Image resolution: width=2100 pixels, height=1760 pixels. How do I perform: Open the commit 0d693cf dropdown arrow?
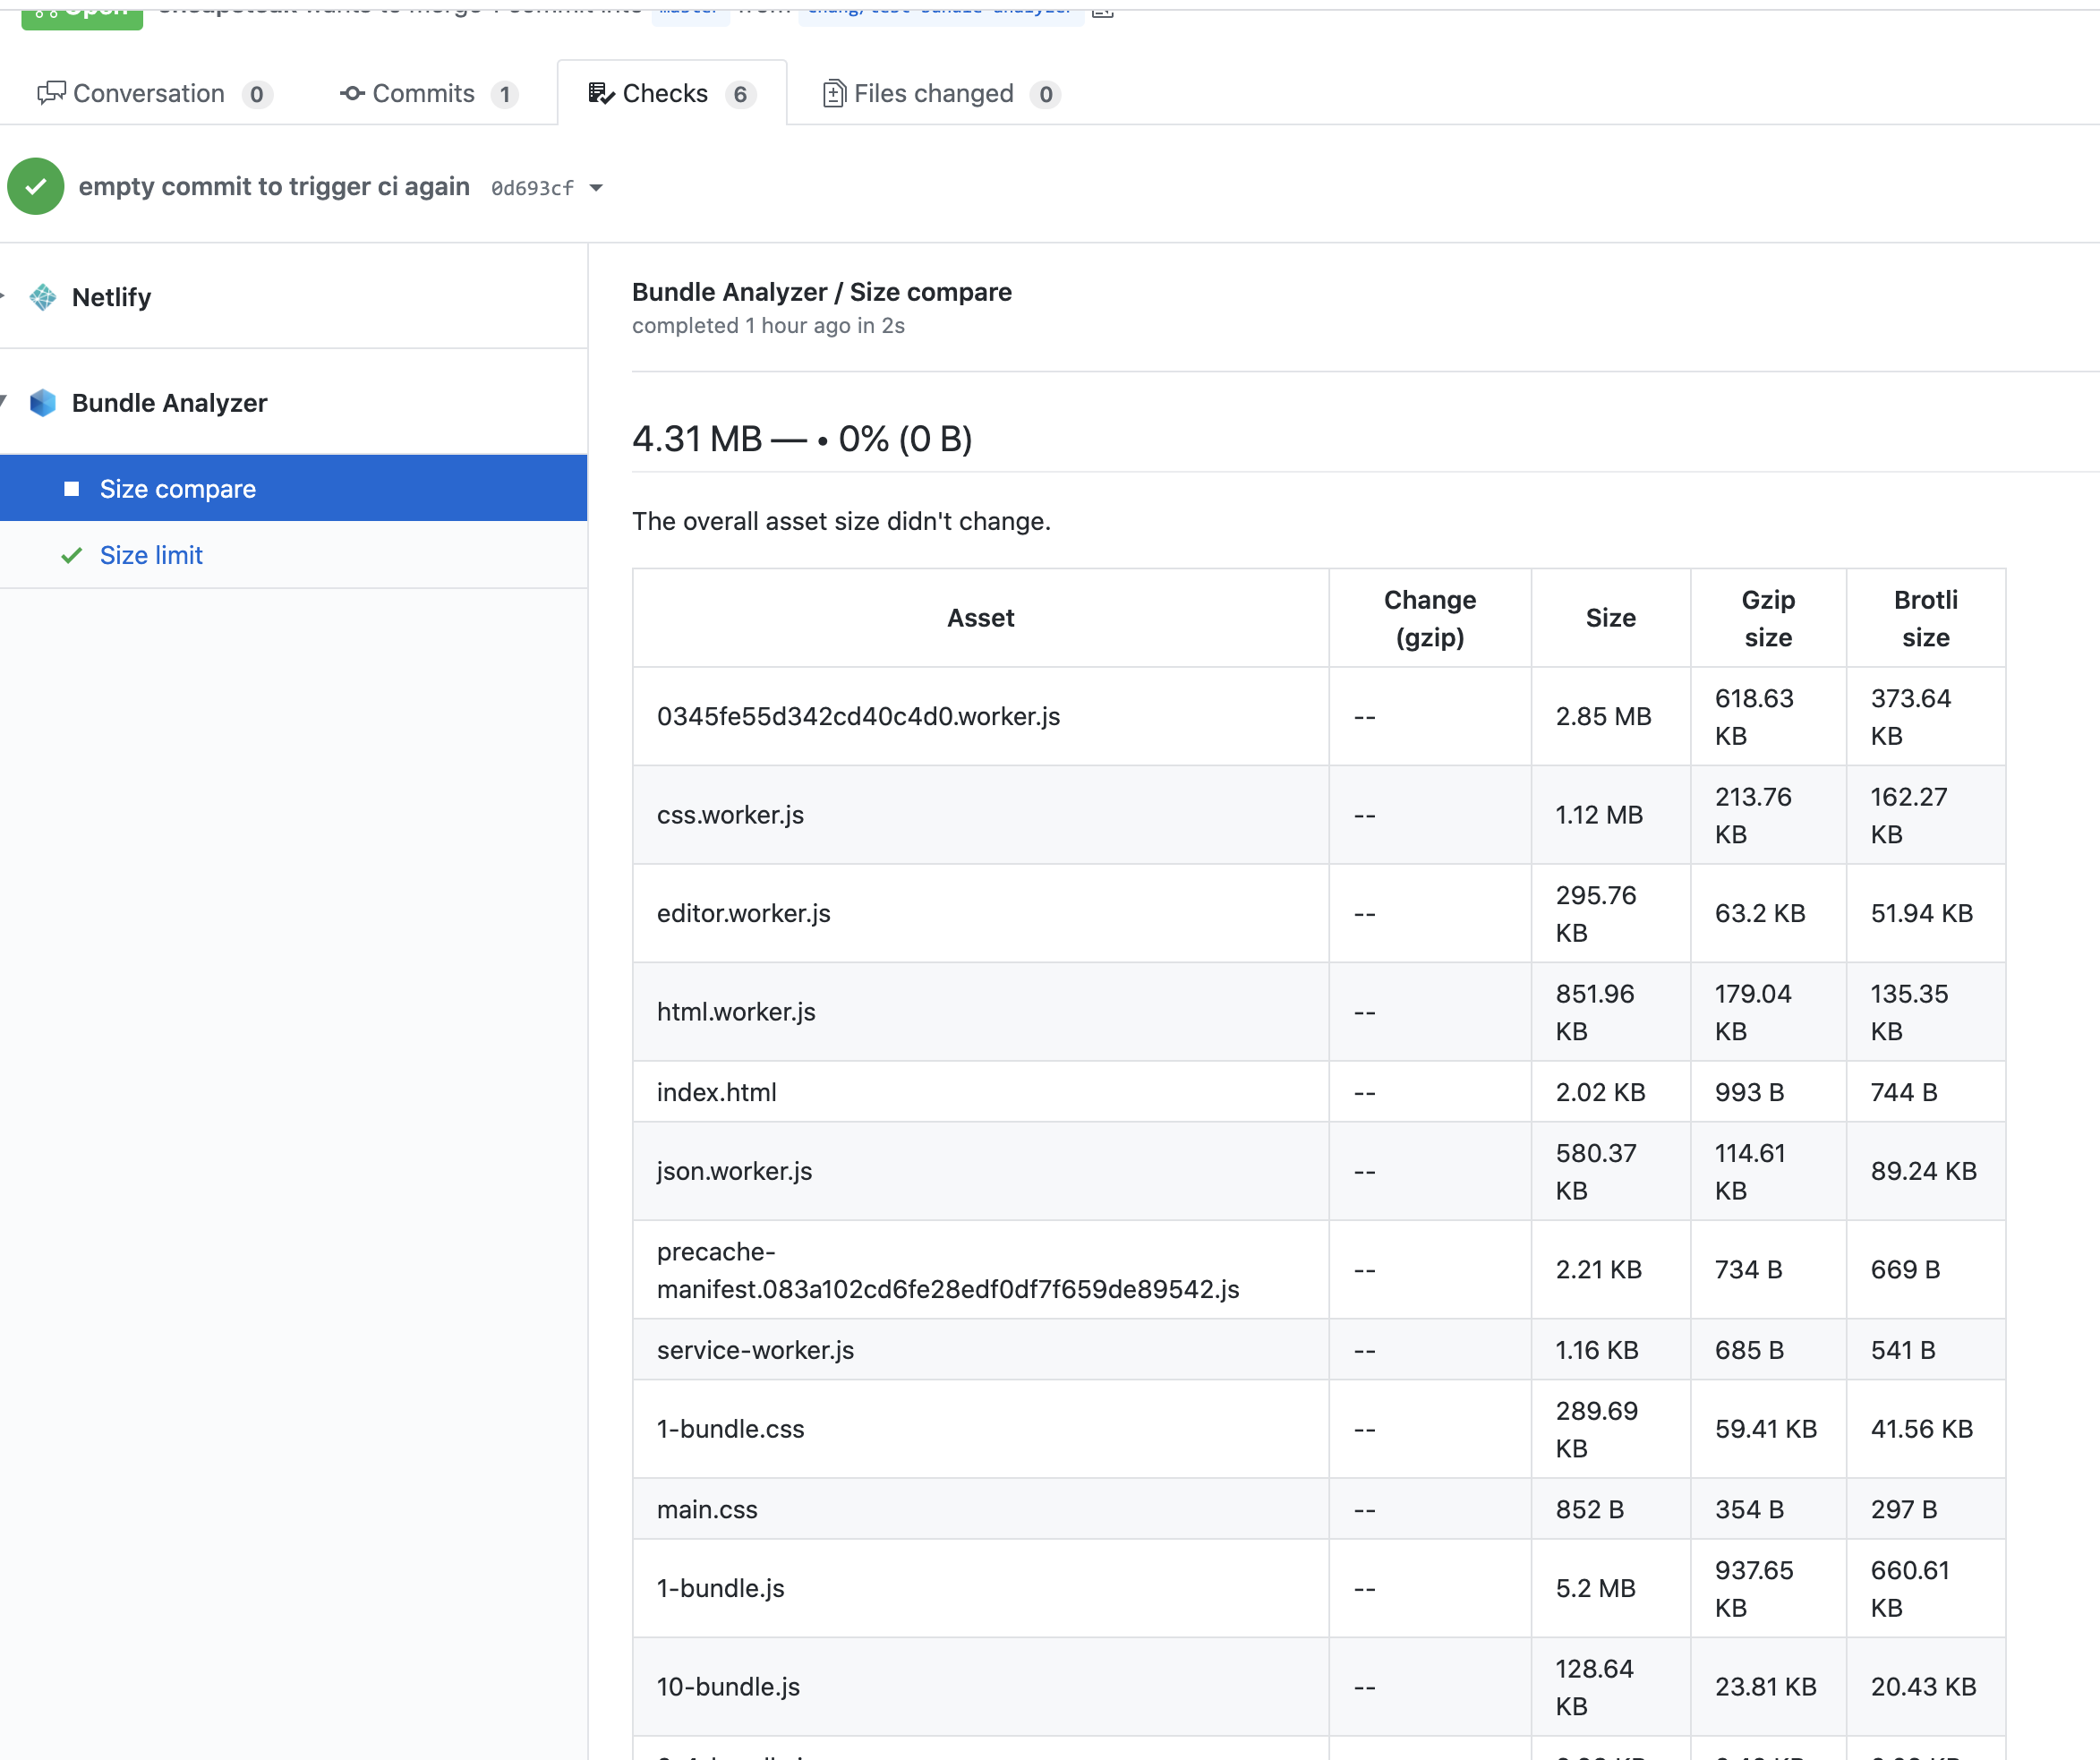coord(596,188)
